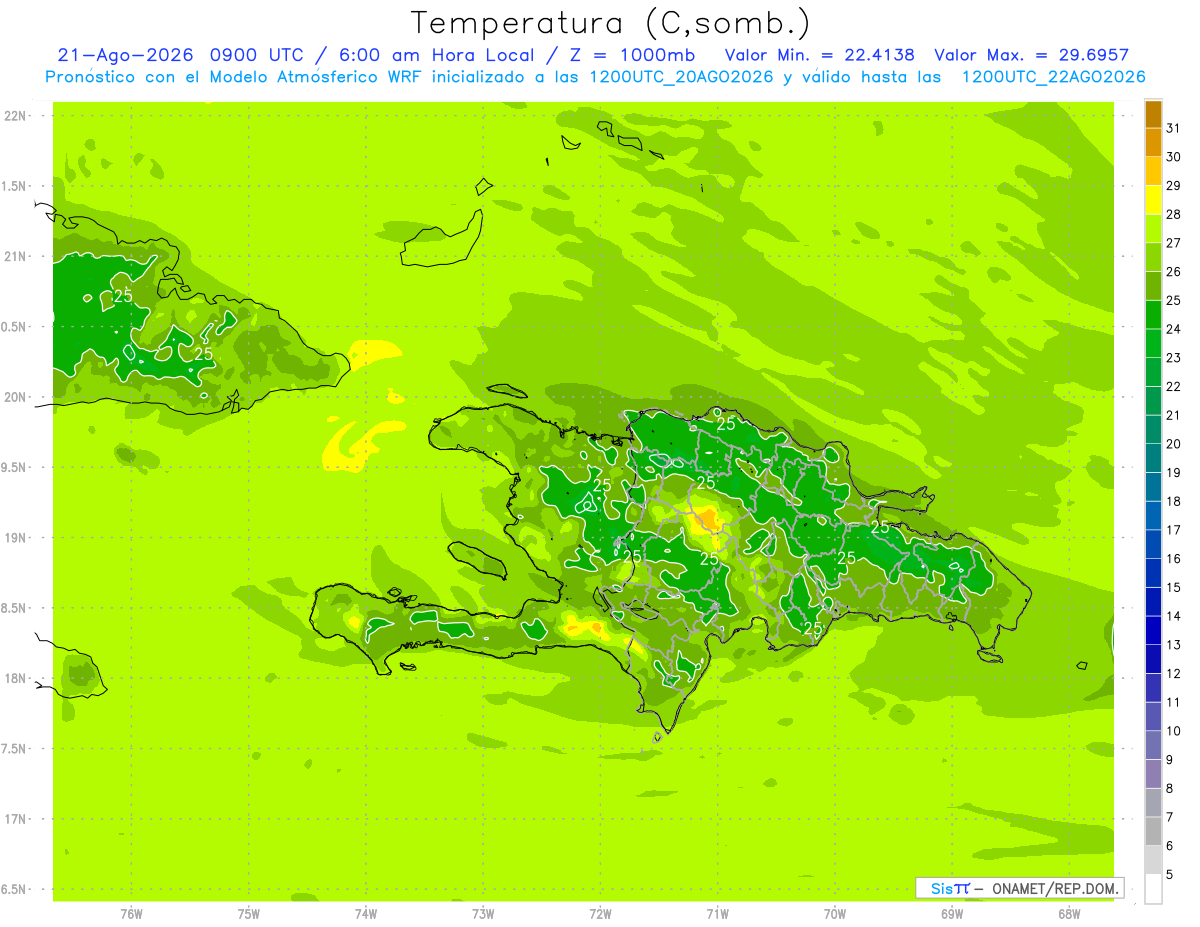Click the 28 label on the color scale
This screenshot has width=1200, height=927.
(x=1174, y=214)
